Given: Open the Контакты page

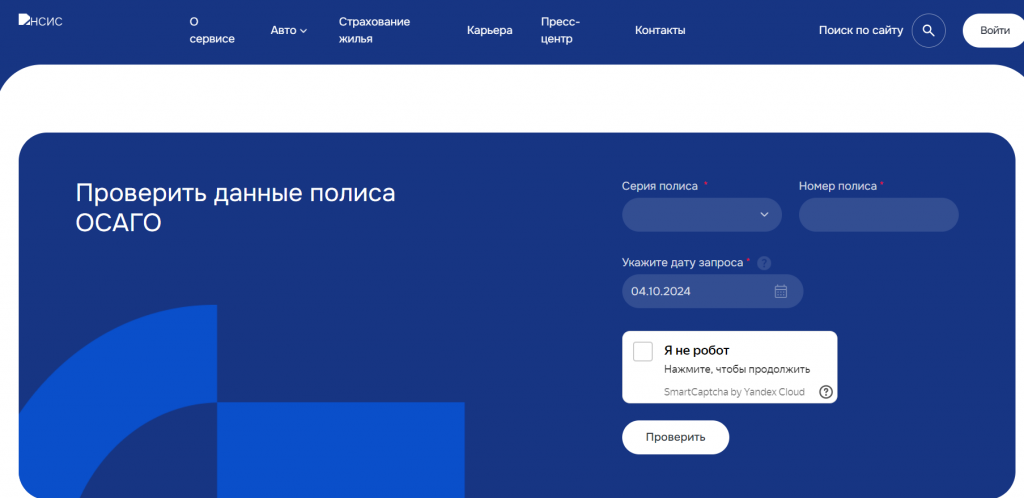Looking at the screenshot, I should (660, 30).
